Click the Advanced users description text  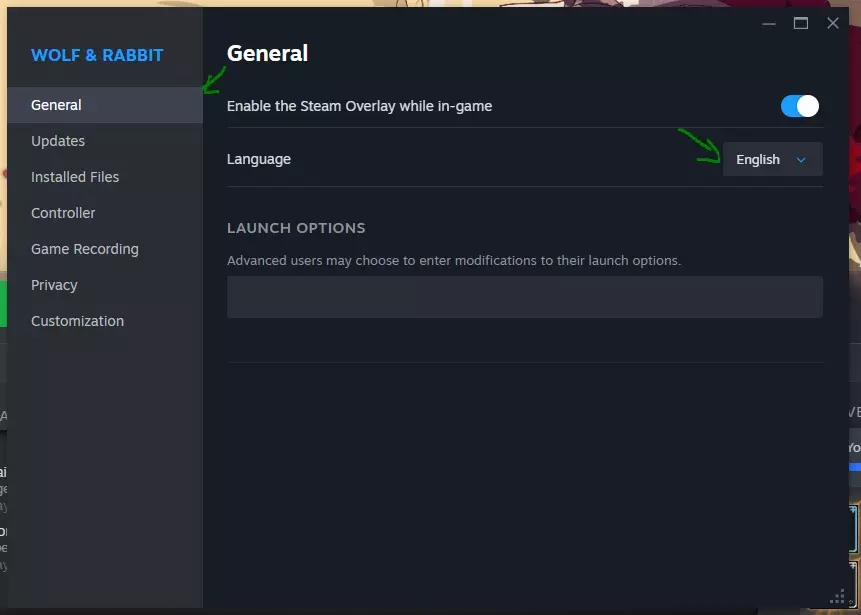(453, 260)
